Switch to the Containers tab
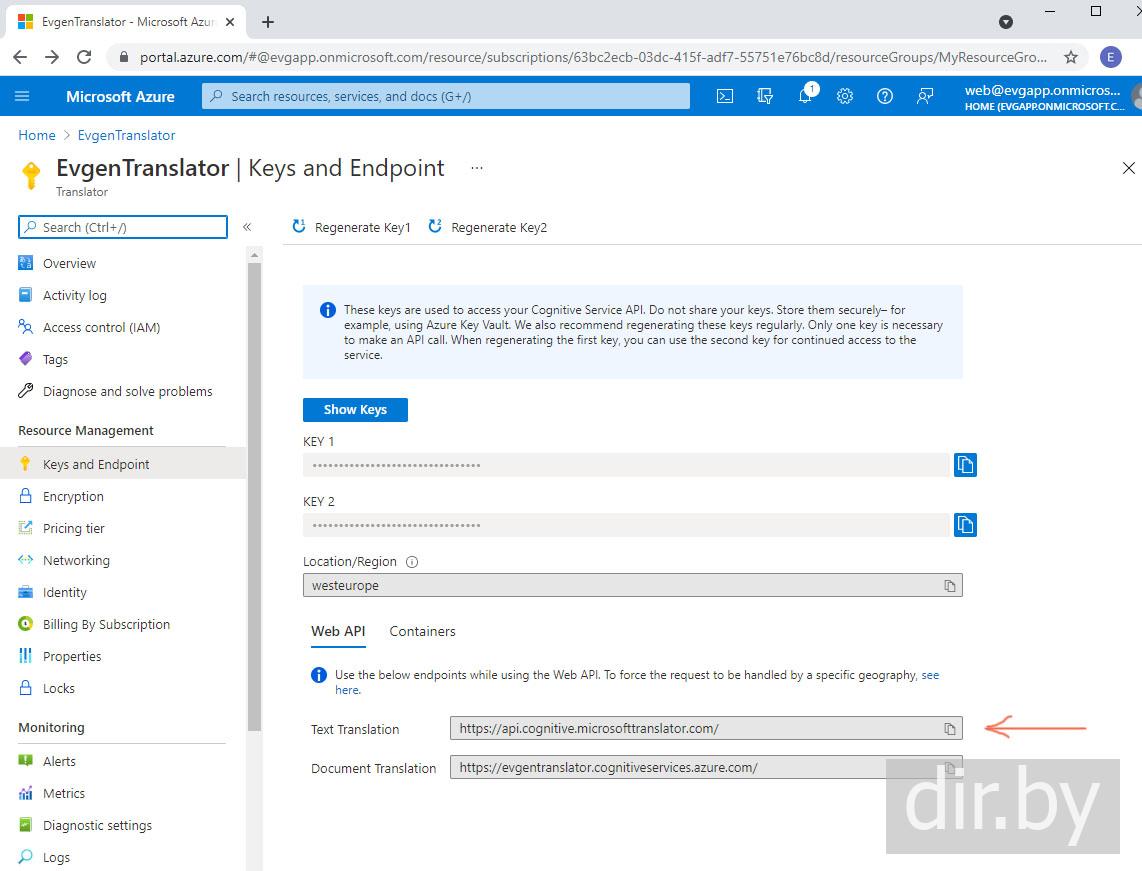 (422, 631)
